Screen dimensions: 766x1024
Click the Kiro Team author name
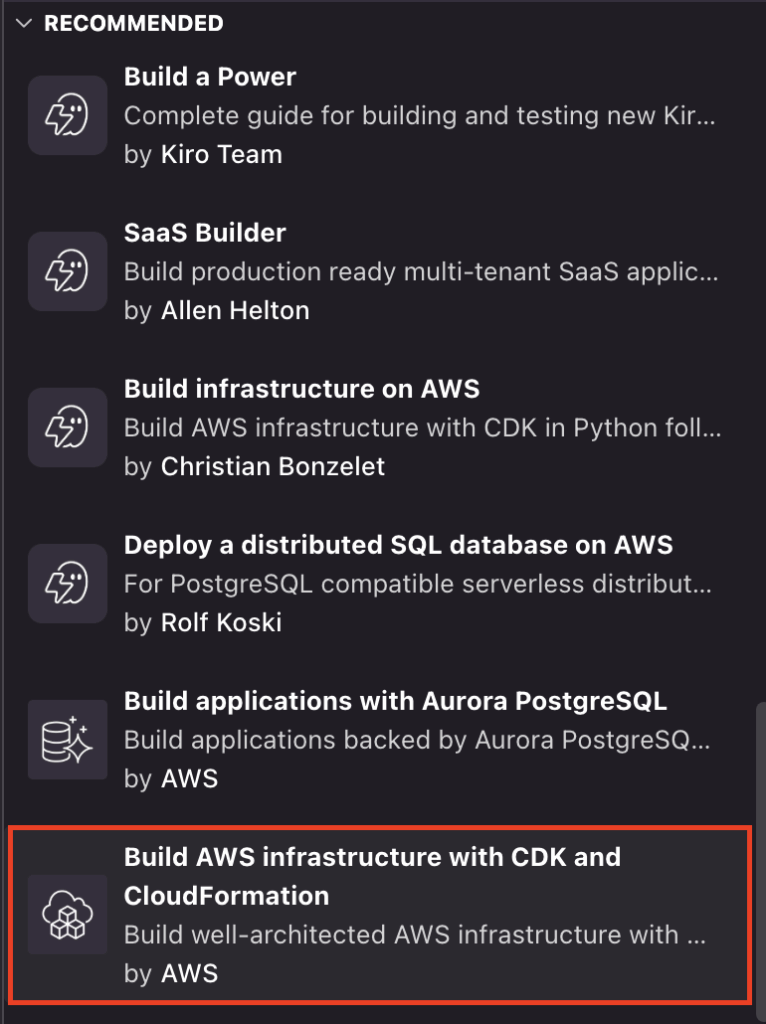[x=221, y=154]
